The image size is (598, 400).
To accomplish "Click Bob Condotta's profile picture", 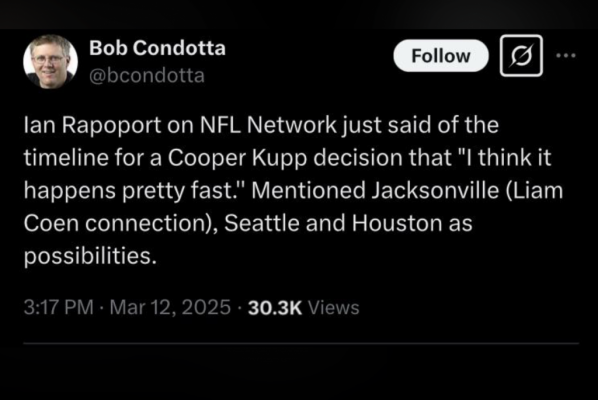I will (x=50, y=61).
